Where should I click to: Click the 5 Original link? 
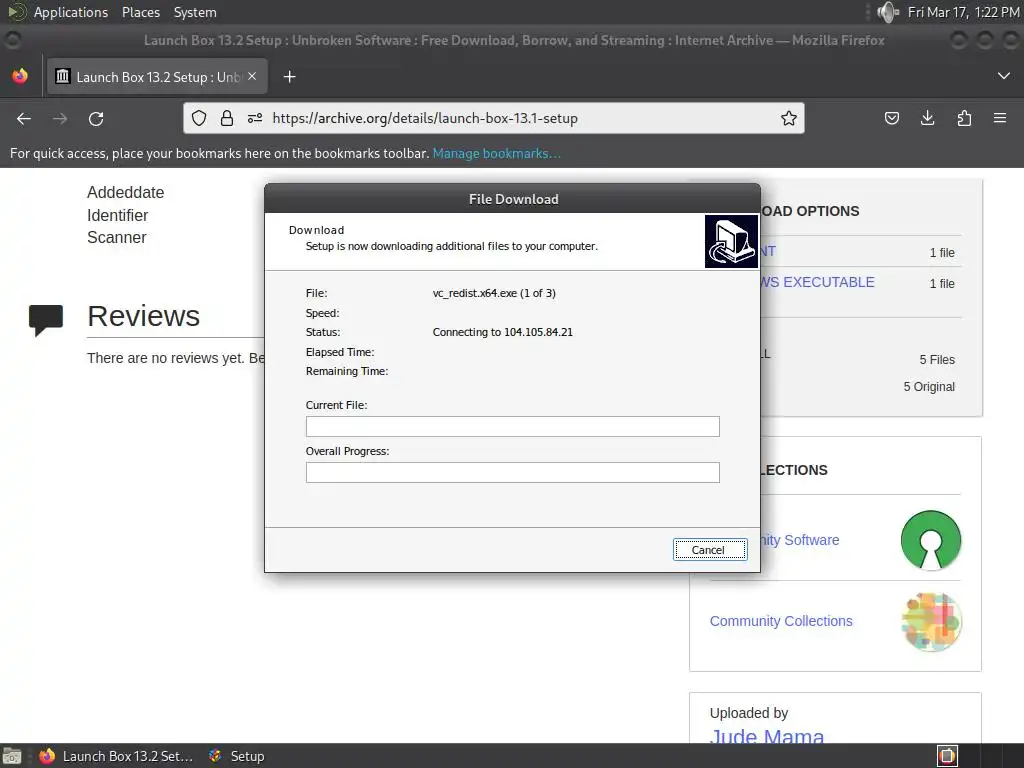pyautogui.click(x=929, y=387)
